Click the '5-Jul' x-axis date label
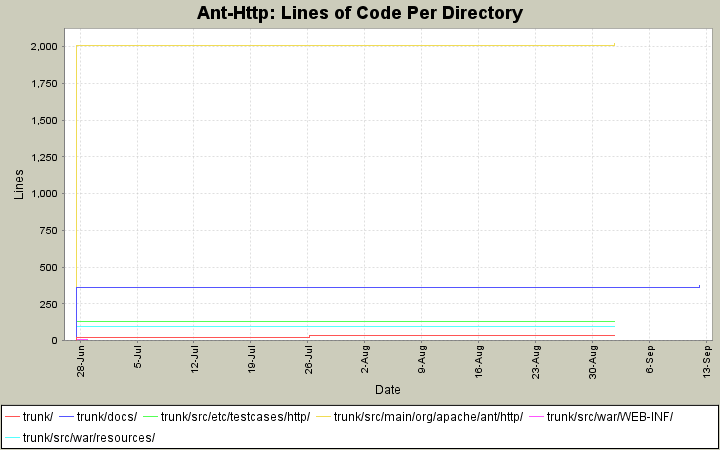The height and width of the screenshot is (450, 720). (x=137, y=357)
